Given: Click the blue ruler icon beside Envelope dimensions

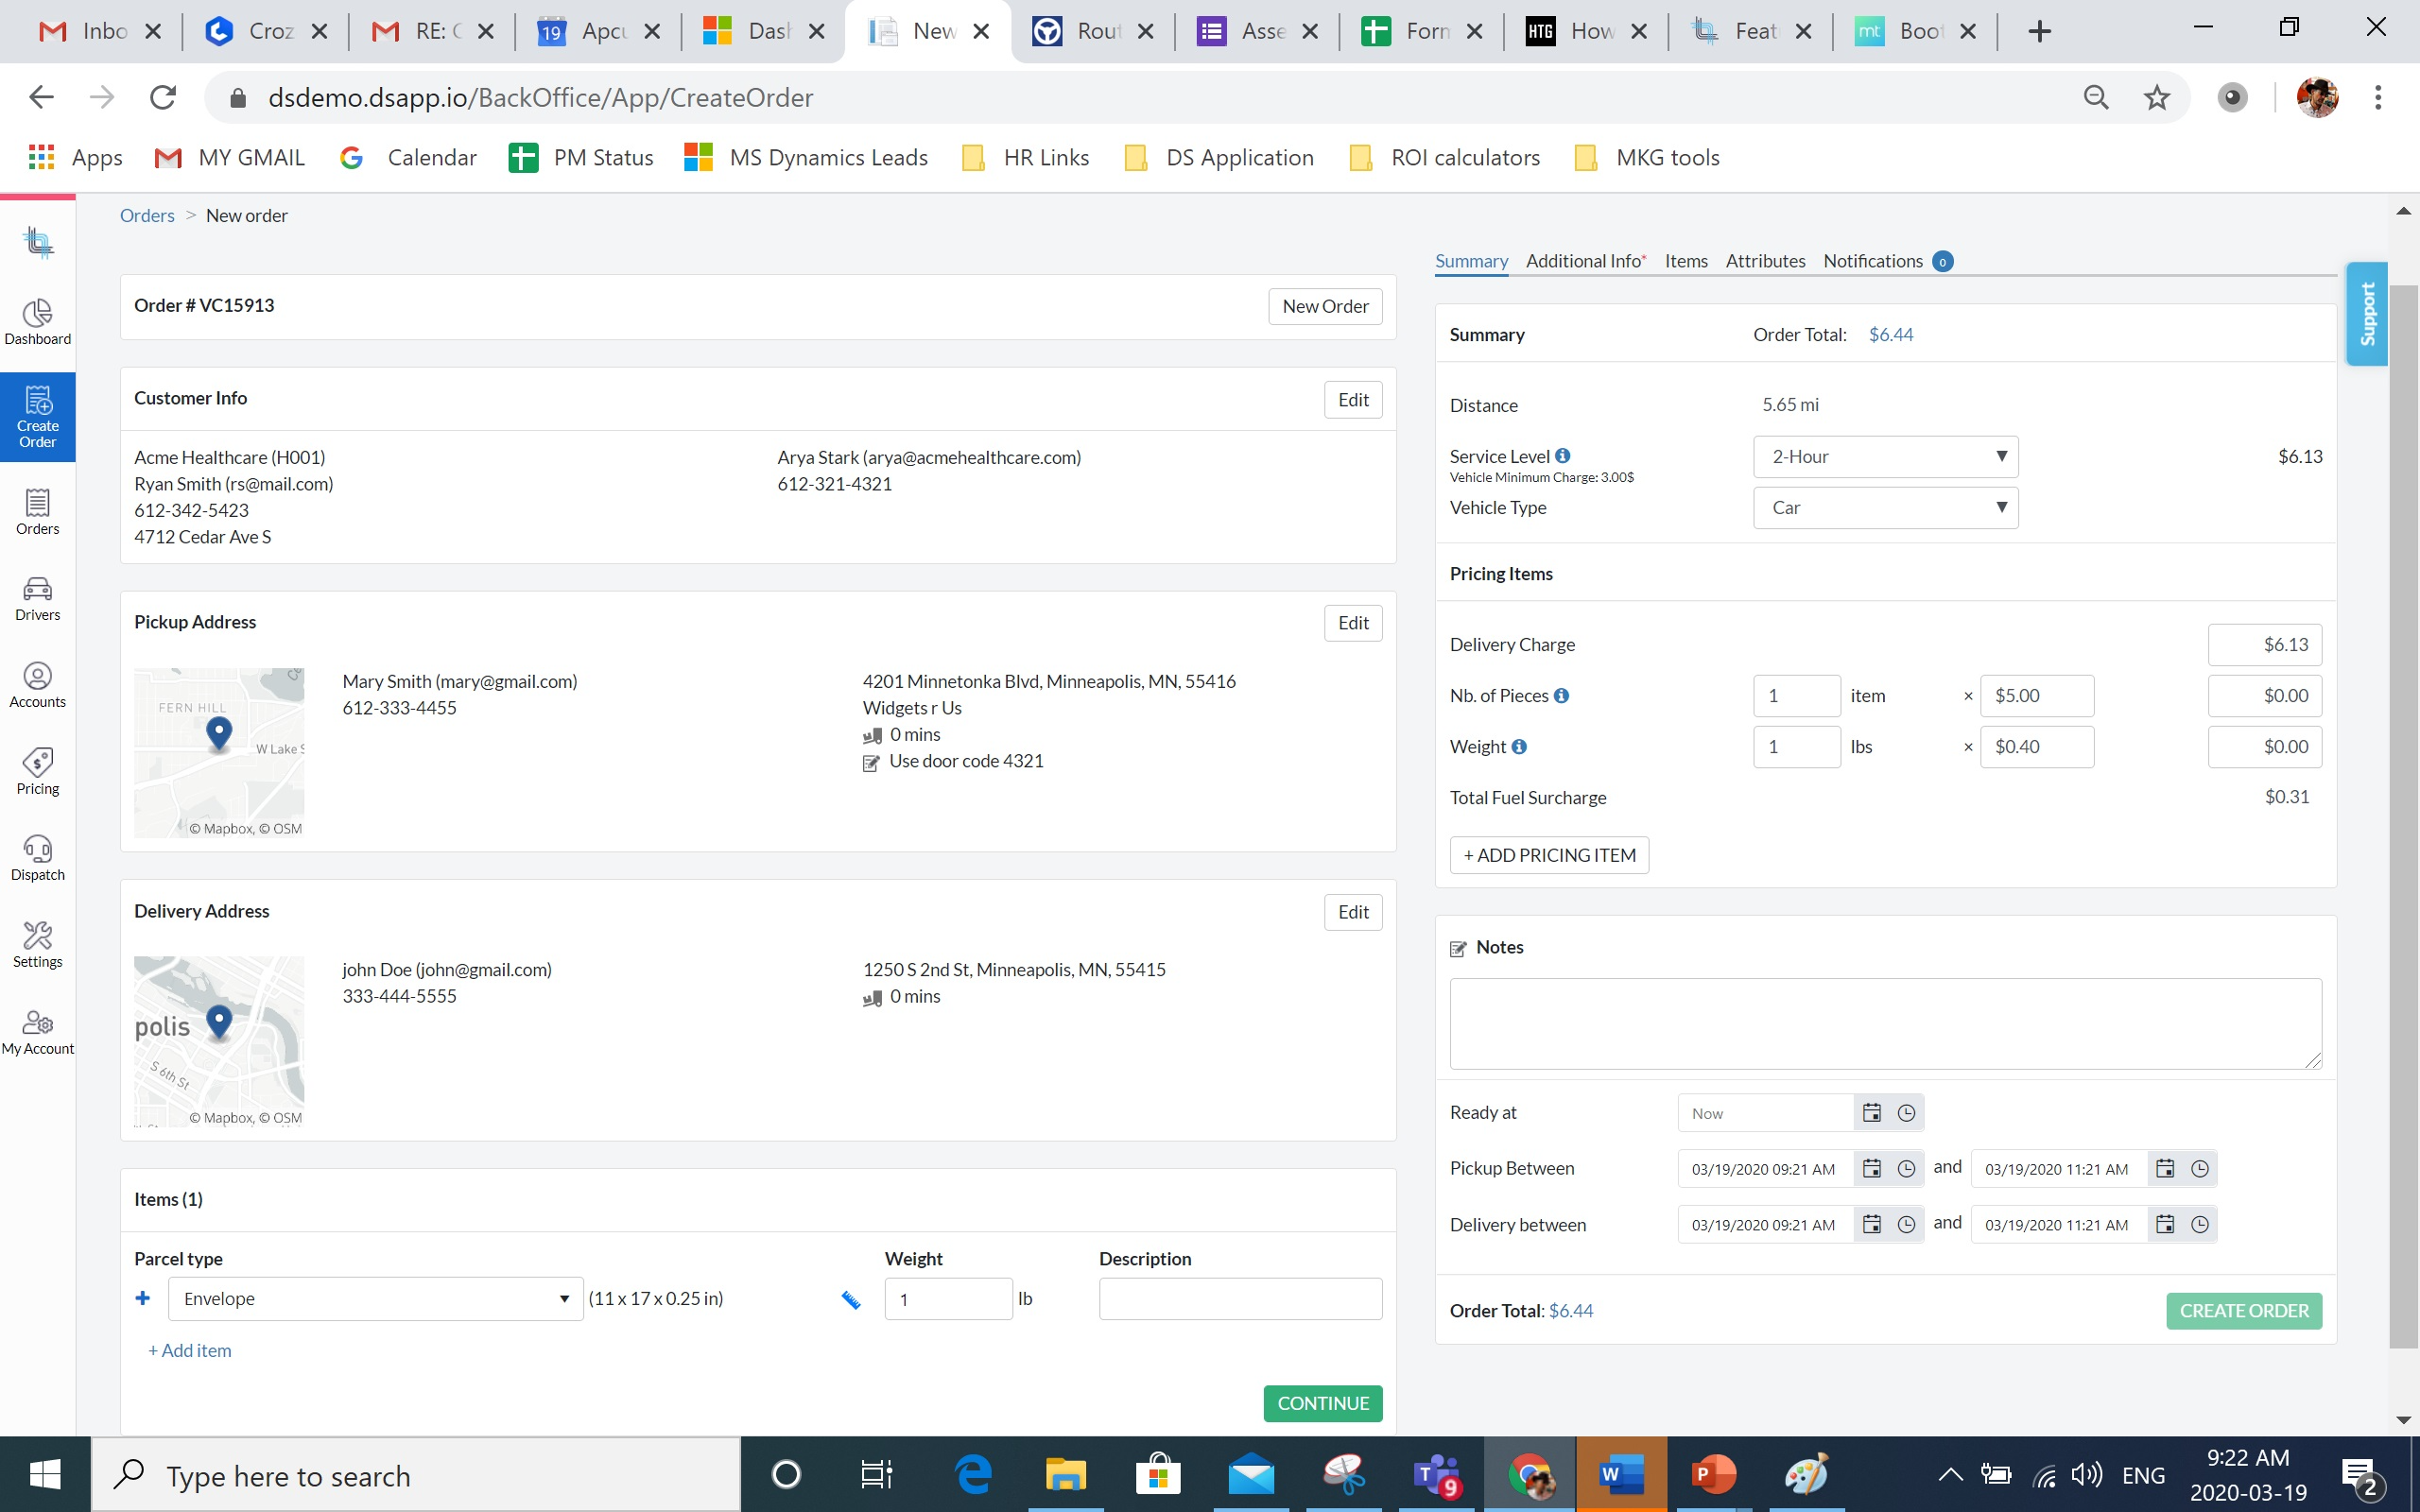Looking at the screenshot, I should point(851,1300).
